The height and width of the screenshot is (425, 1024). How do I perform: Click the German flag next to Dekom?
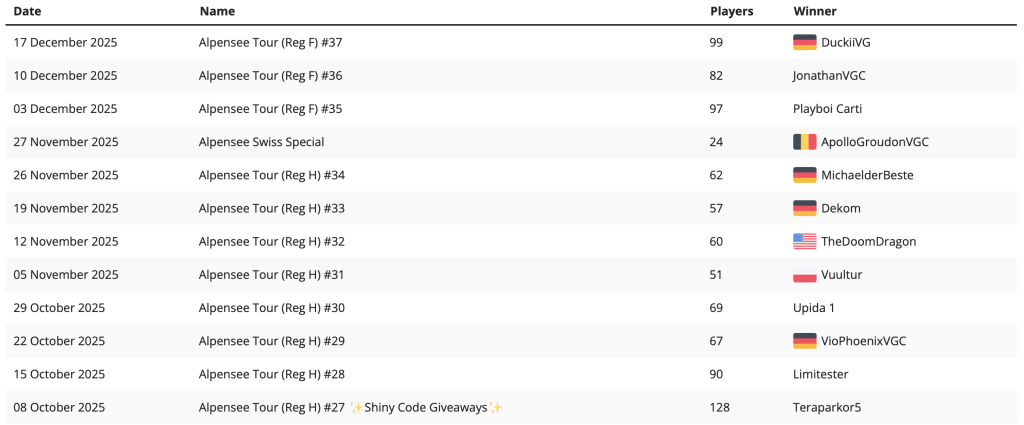(804, 208)
